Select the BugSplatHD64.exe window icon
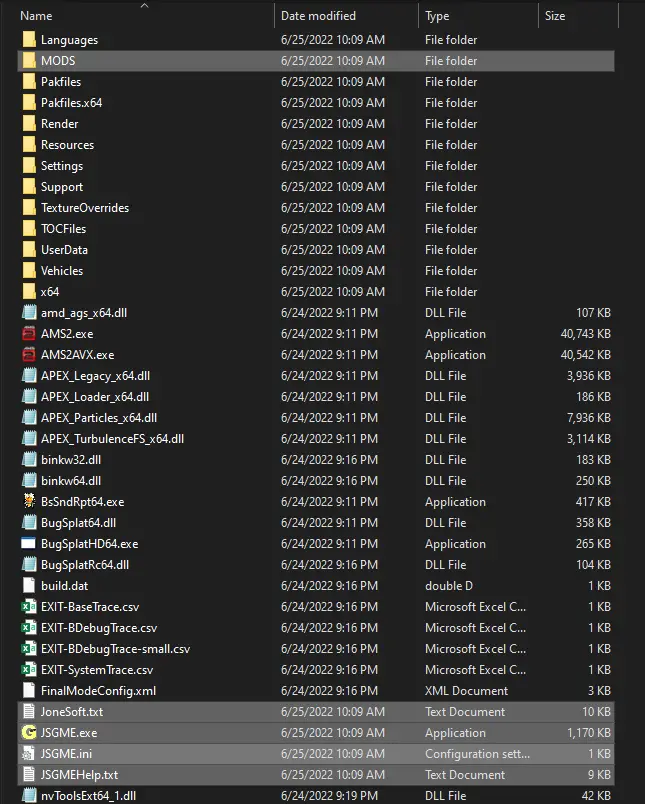Image resolution: width=645 pixels, height=804 pixels. point(28,544)
